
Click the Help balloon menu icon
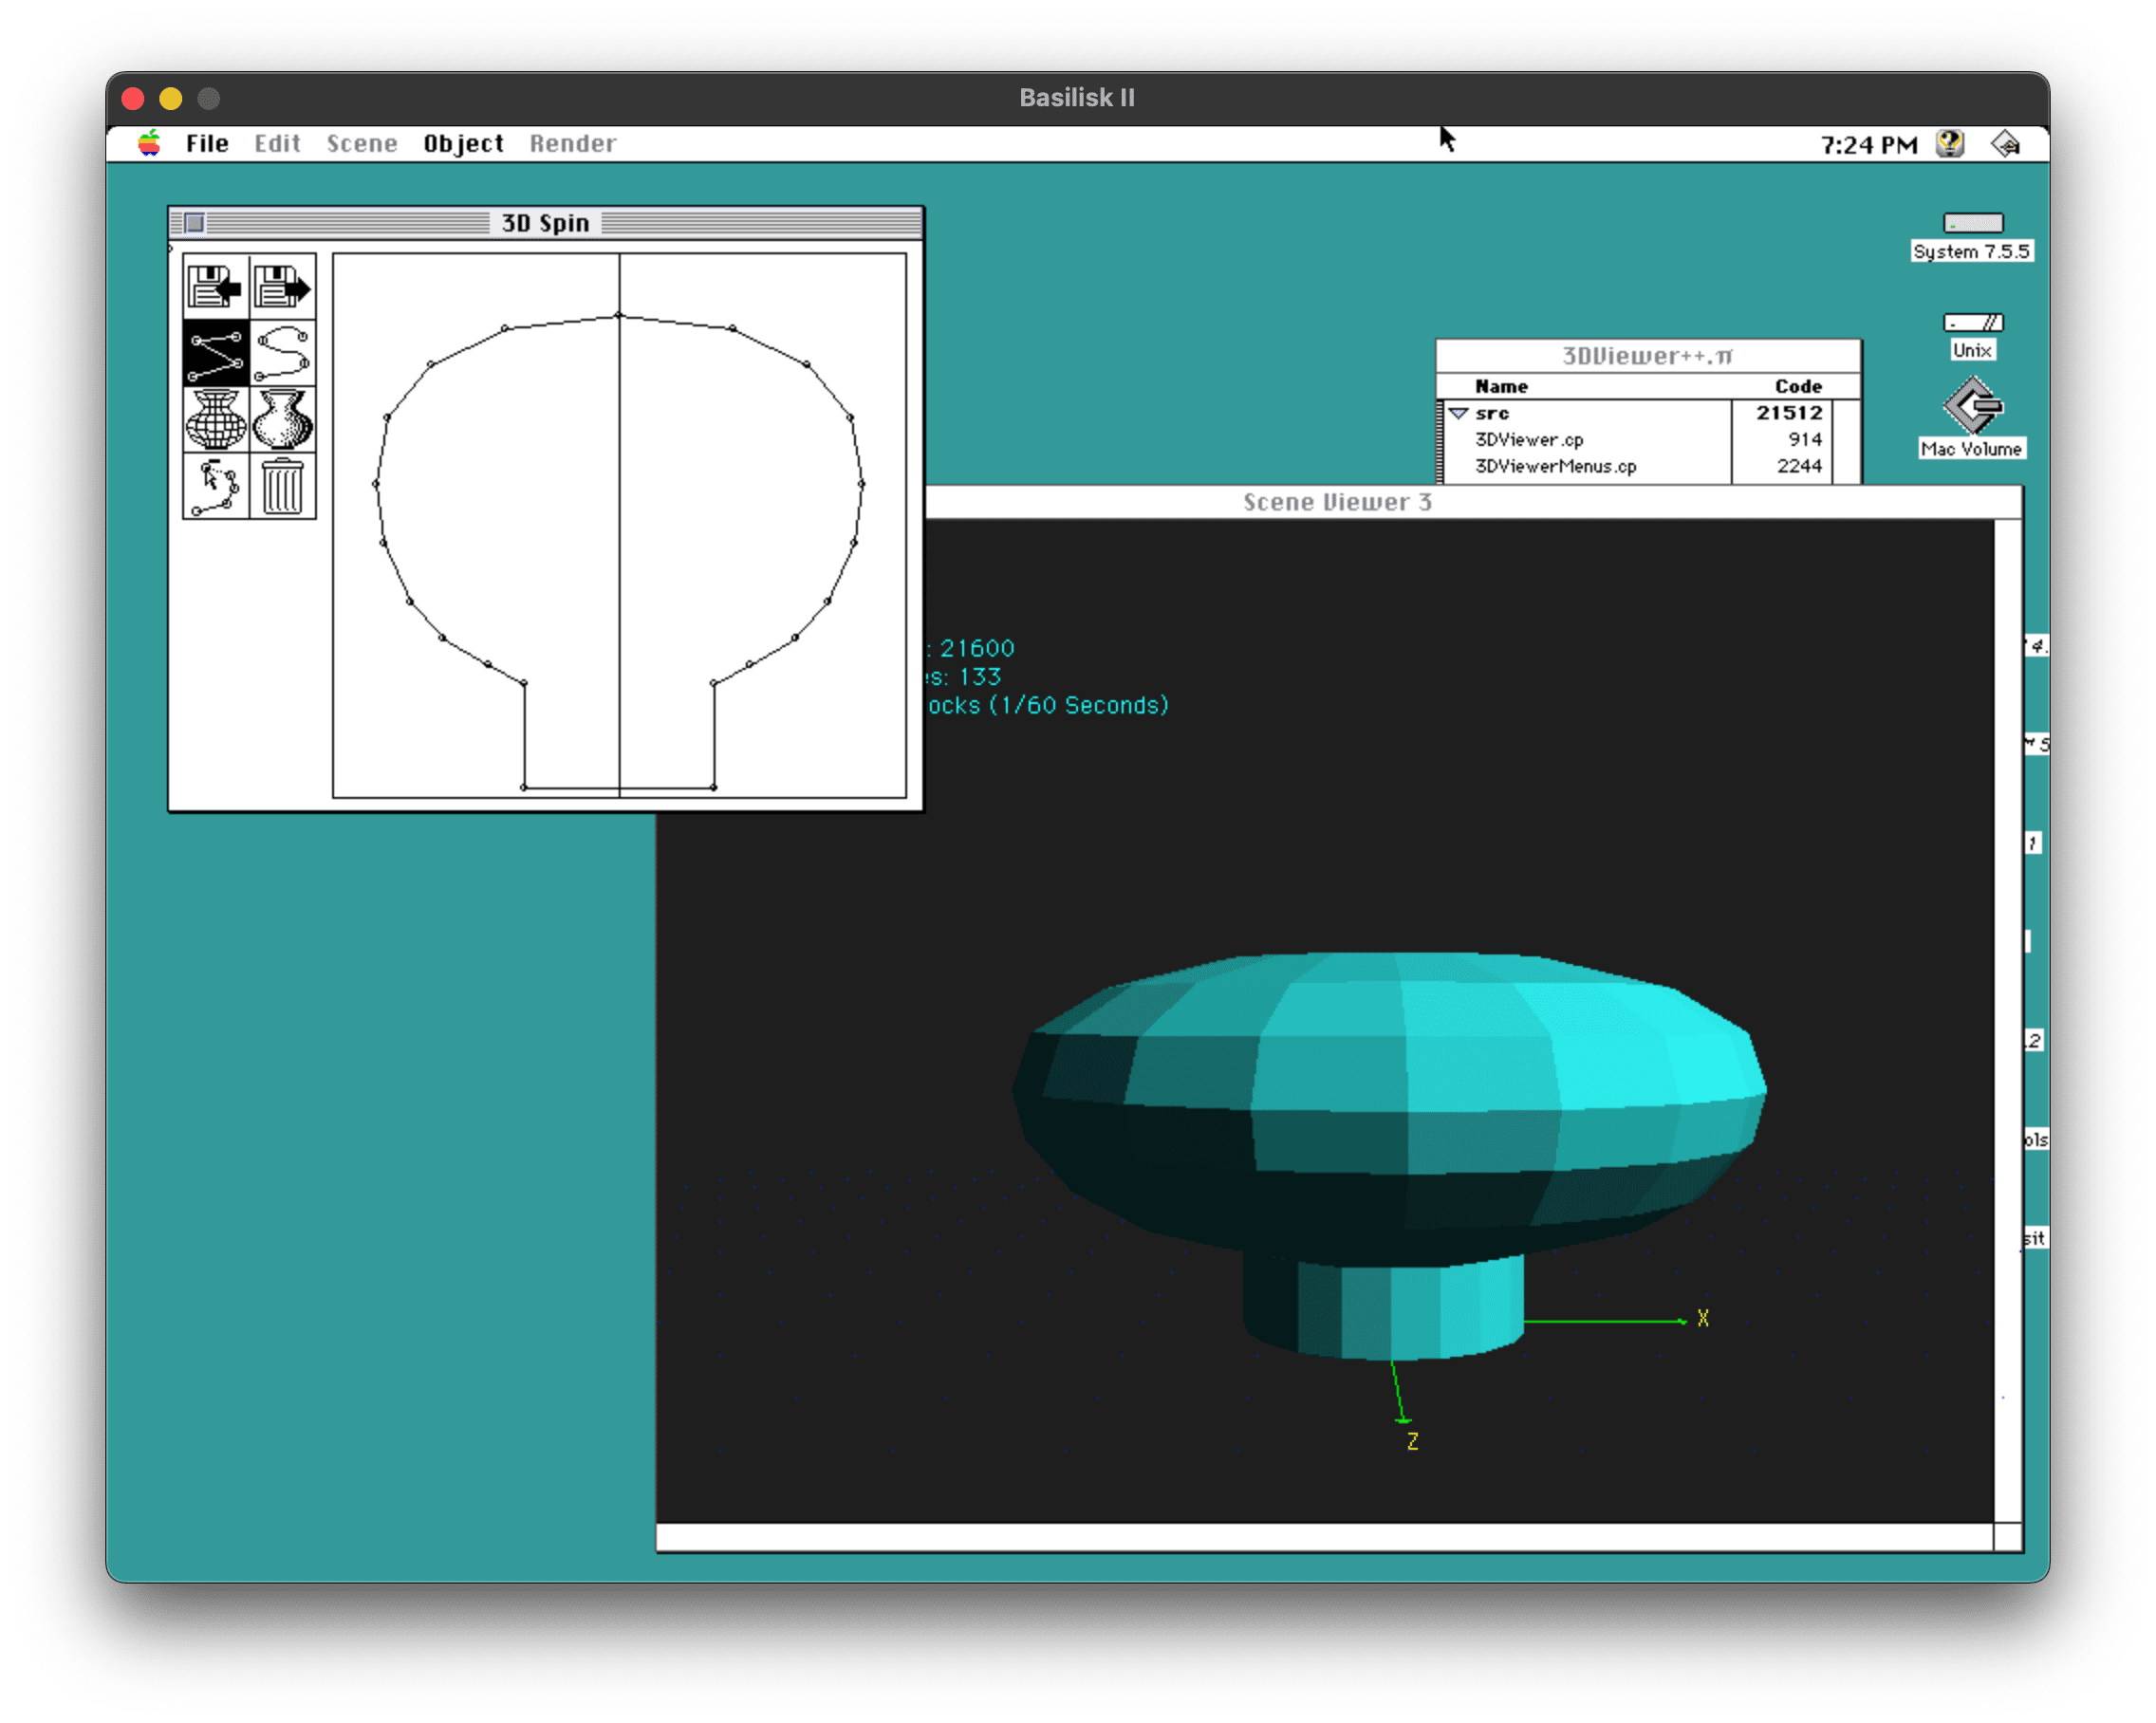pyautogui.click(x=1950, y=145)
